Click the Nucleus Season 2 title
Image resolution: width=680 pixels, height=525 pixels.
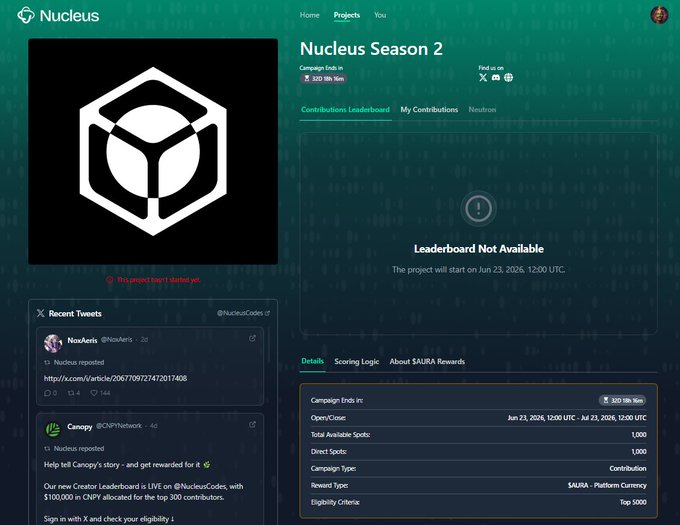point(371,49)
